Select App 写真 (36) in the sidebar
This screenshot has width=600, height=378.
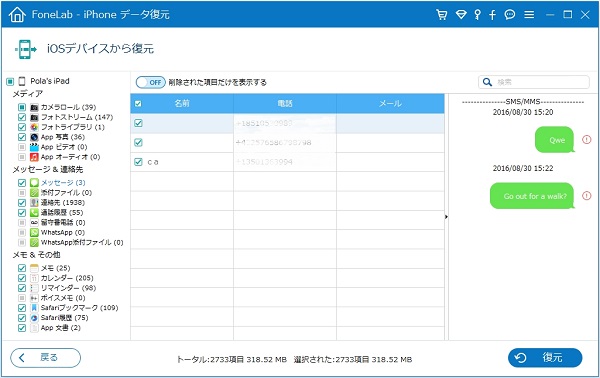[63, 137]
